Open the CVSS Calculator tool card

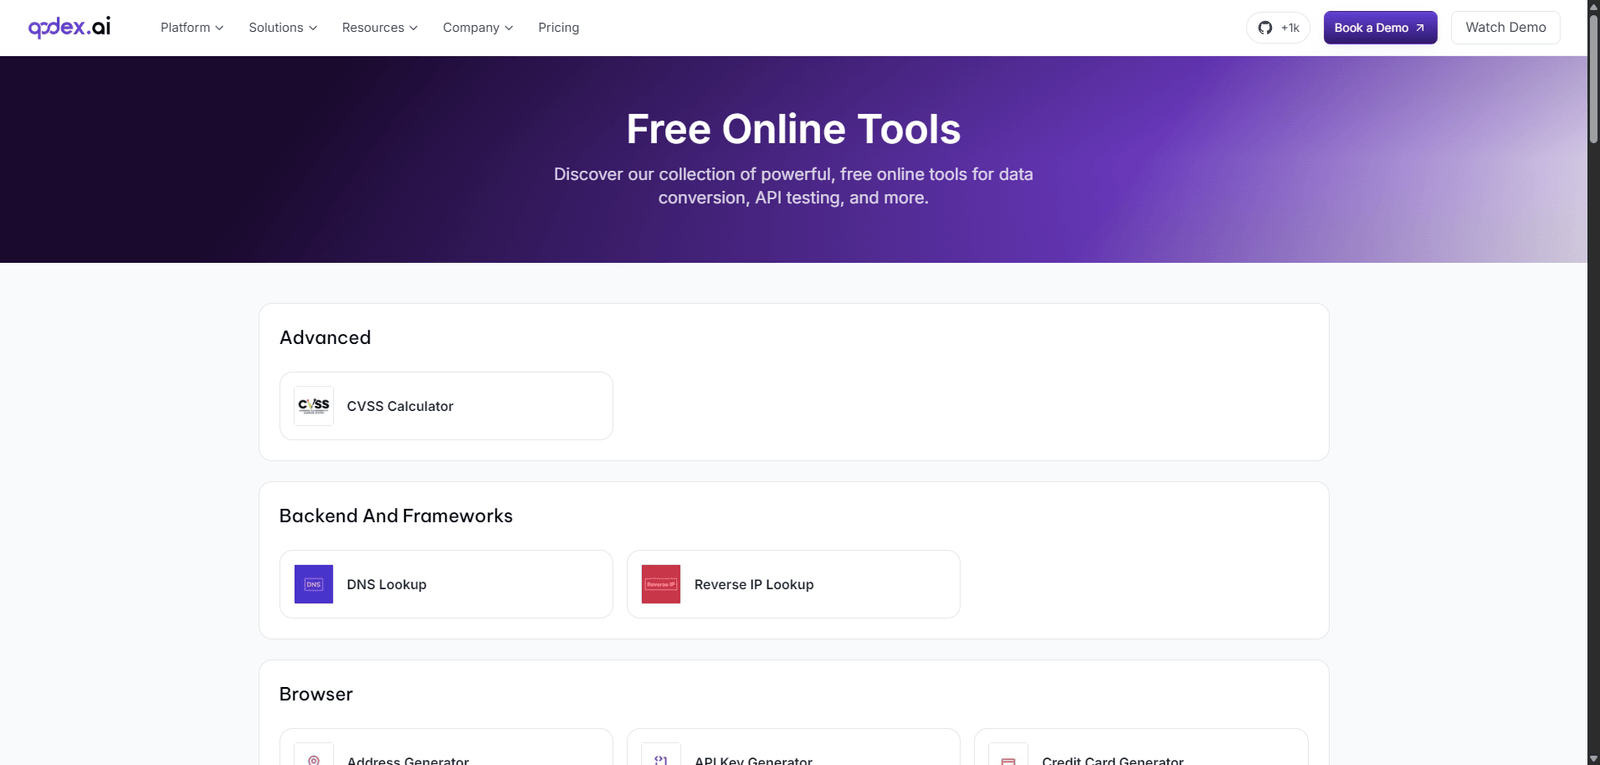point(446,406)
